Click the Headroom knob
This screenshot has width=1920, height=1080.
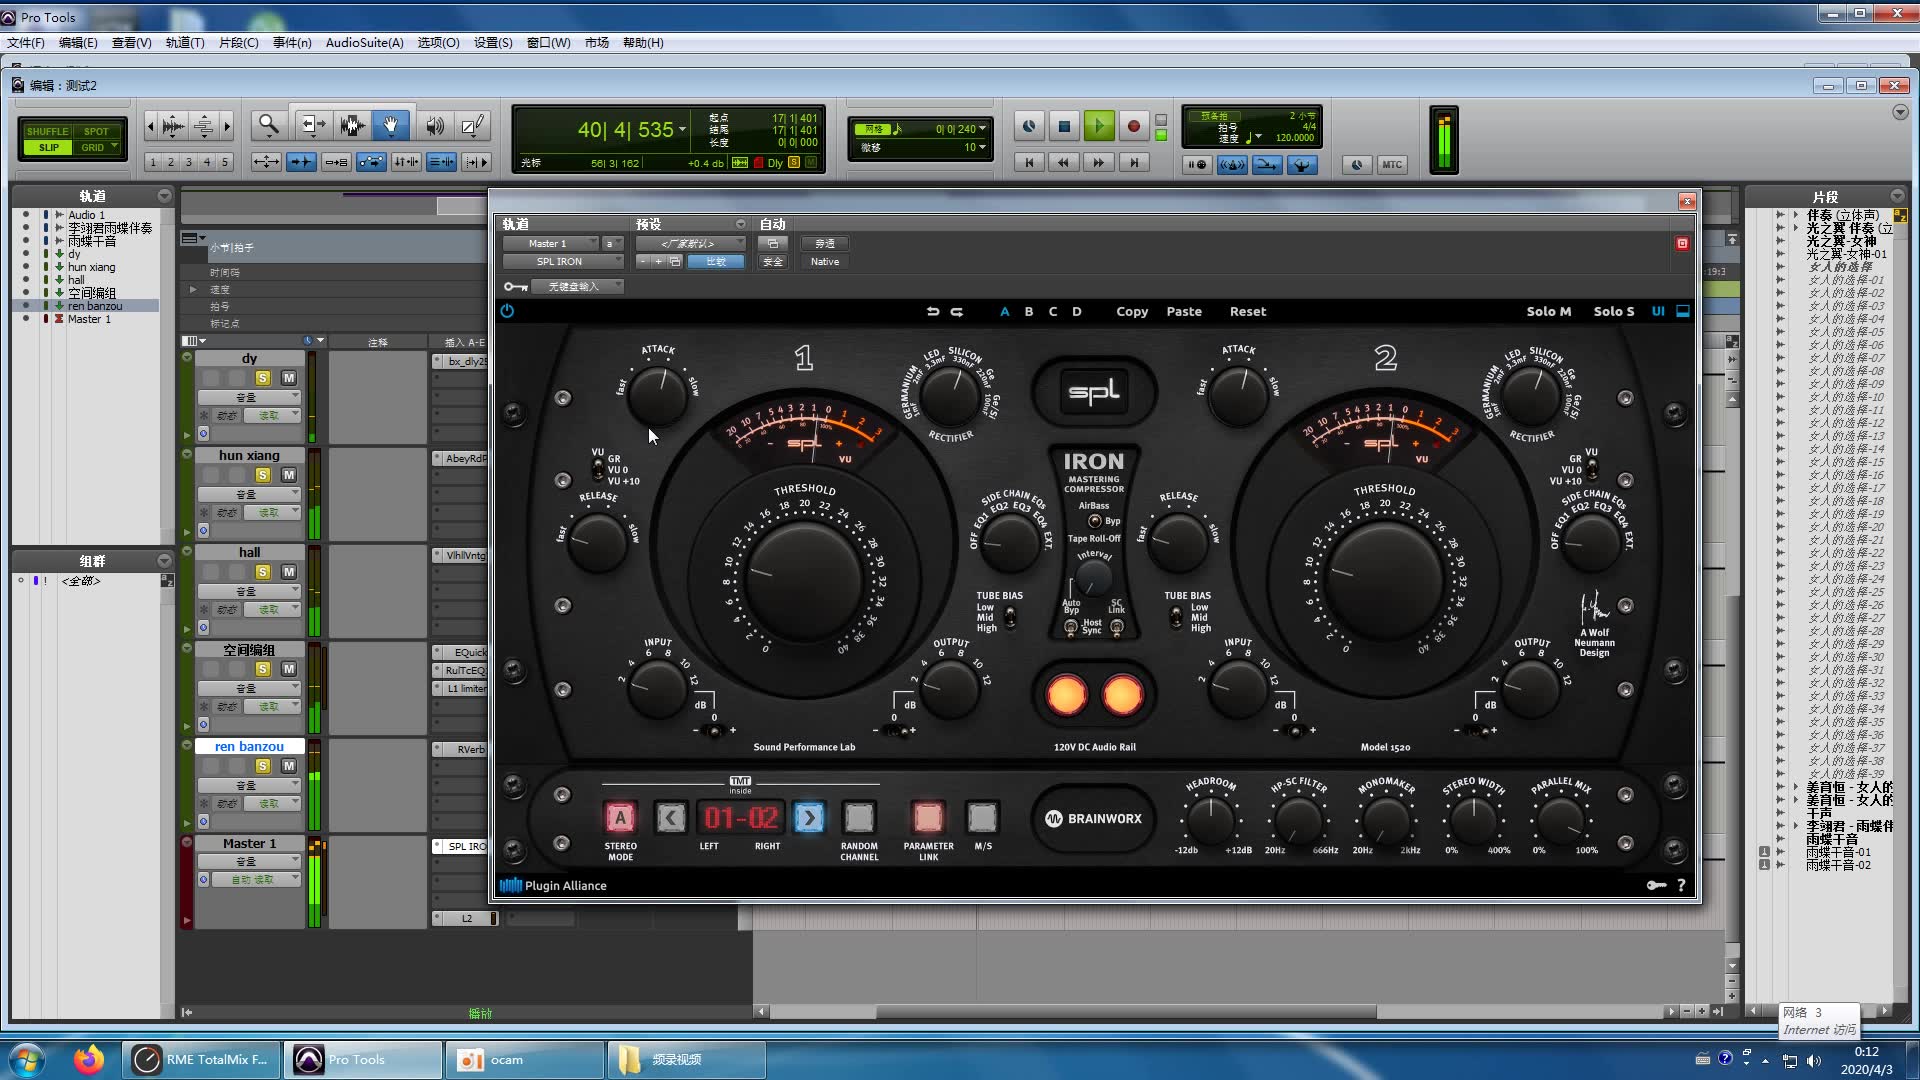coord(1210,820)
